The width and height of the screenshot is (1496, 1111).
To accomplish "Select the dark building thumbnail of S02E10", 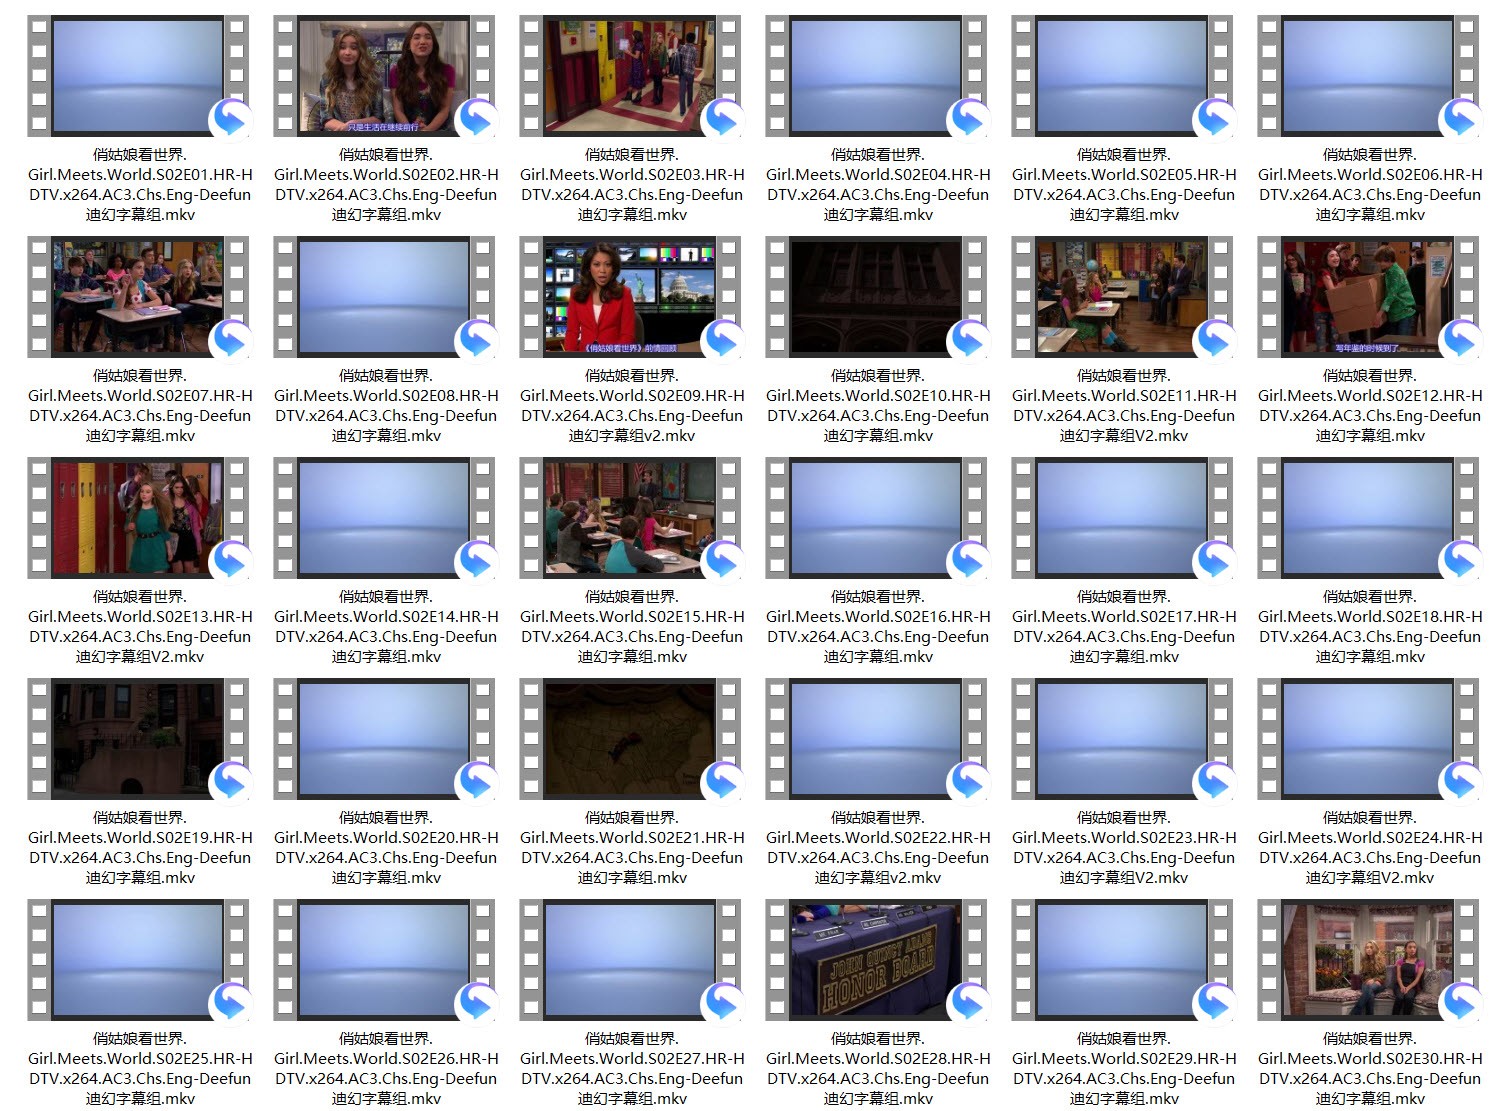I will click(x=876, y=297).
